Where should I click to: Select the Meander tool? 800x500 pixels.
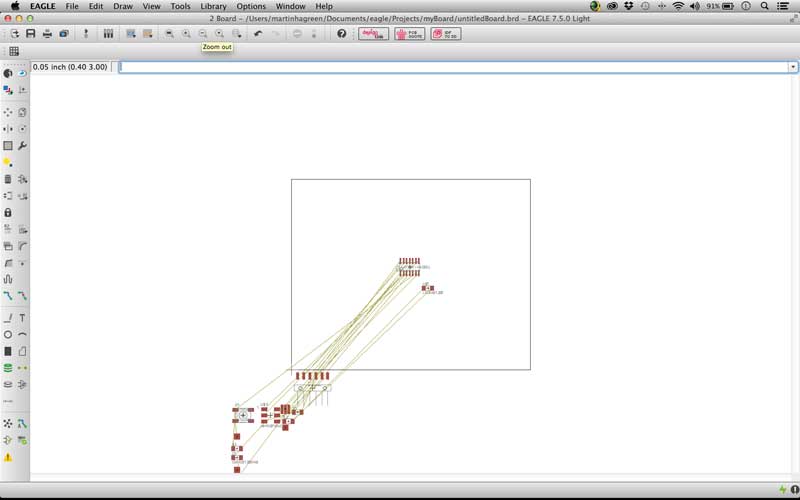coord(8,279)
